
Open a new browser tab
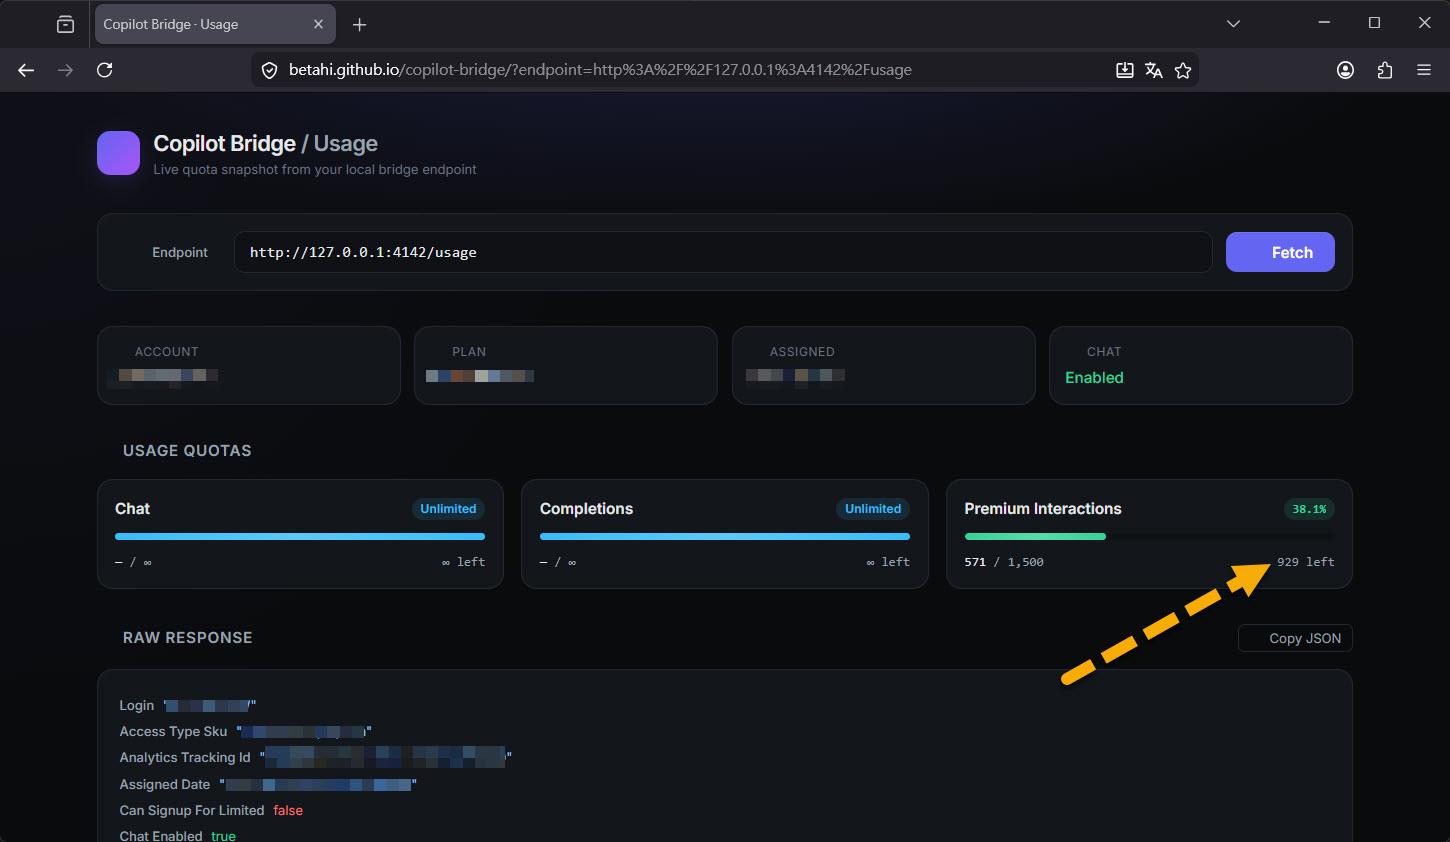click(x=360, y=24)
